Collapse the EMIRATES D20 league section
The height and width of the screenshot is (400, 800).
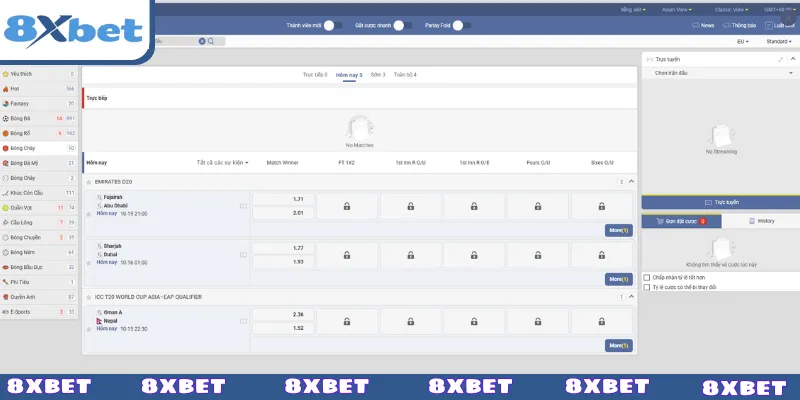point(632,182)
